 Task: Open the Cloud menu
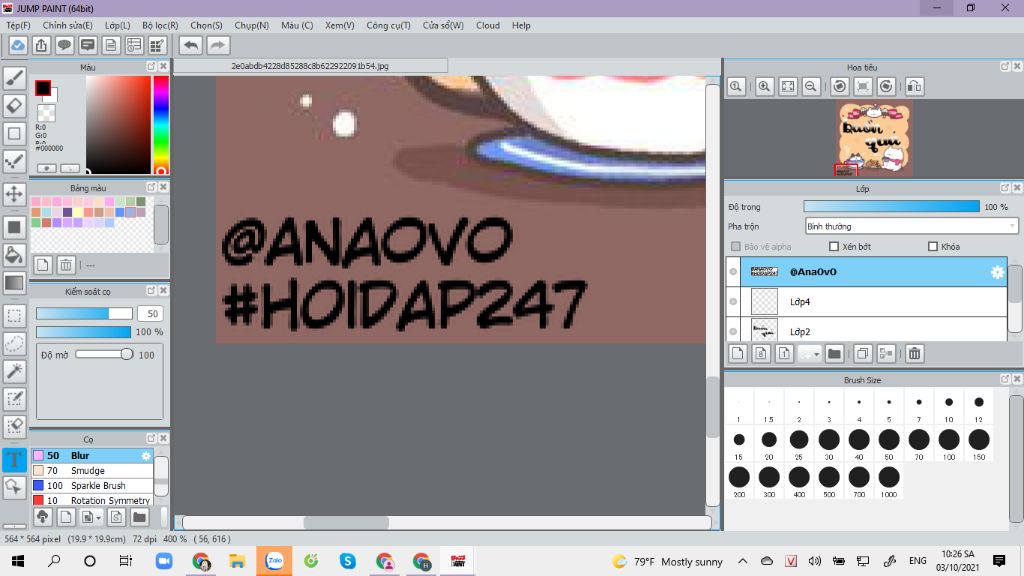[x=487, y=25]
